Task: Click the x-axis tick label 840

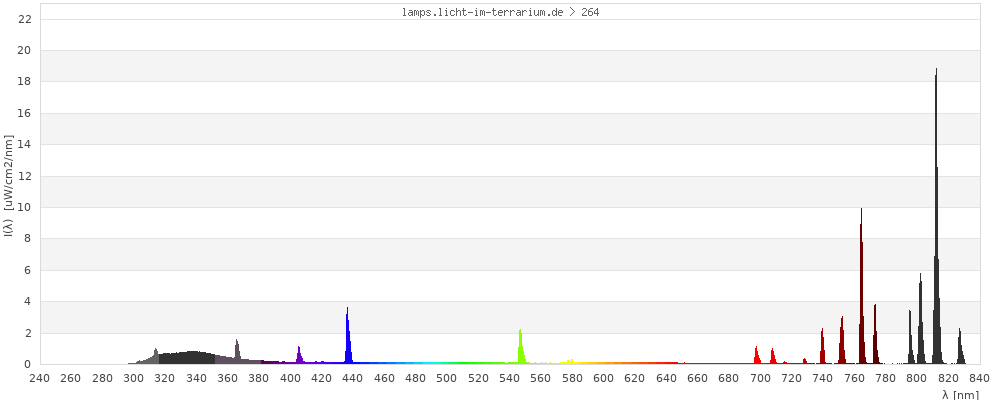Action: (x=979, y=378)
